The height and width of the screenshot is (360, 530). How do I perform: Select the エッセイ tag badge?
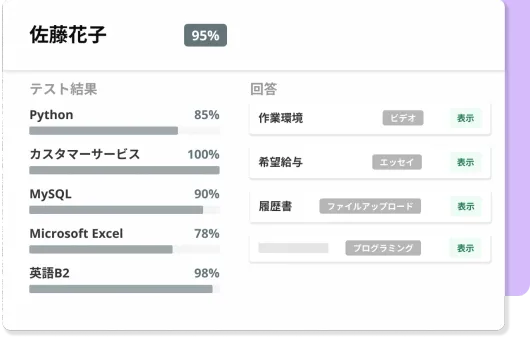(x=397, y=162)
